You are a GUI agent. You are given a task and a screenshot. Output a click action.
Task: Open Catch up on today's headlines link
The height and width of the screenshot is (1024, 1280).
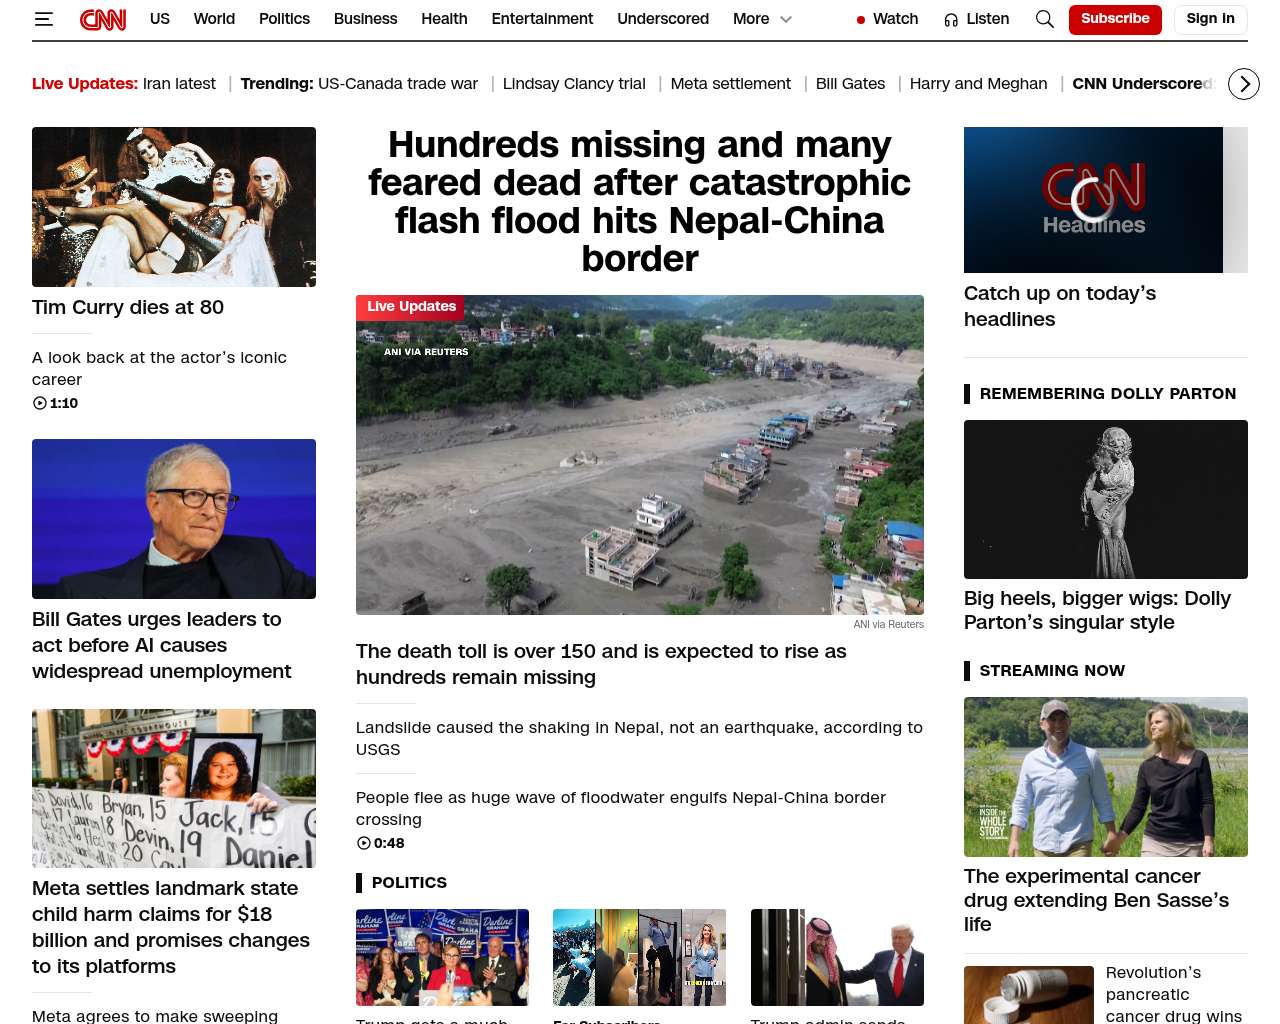pos(1060,306)
